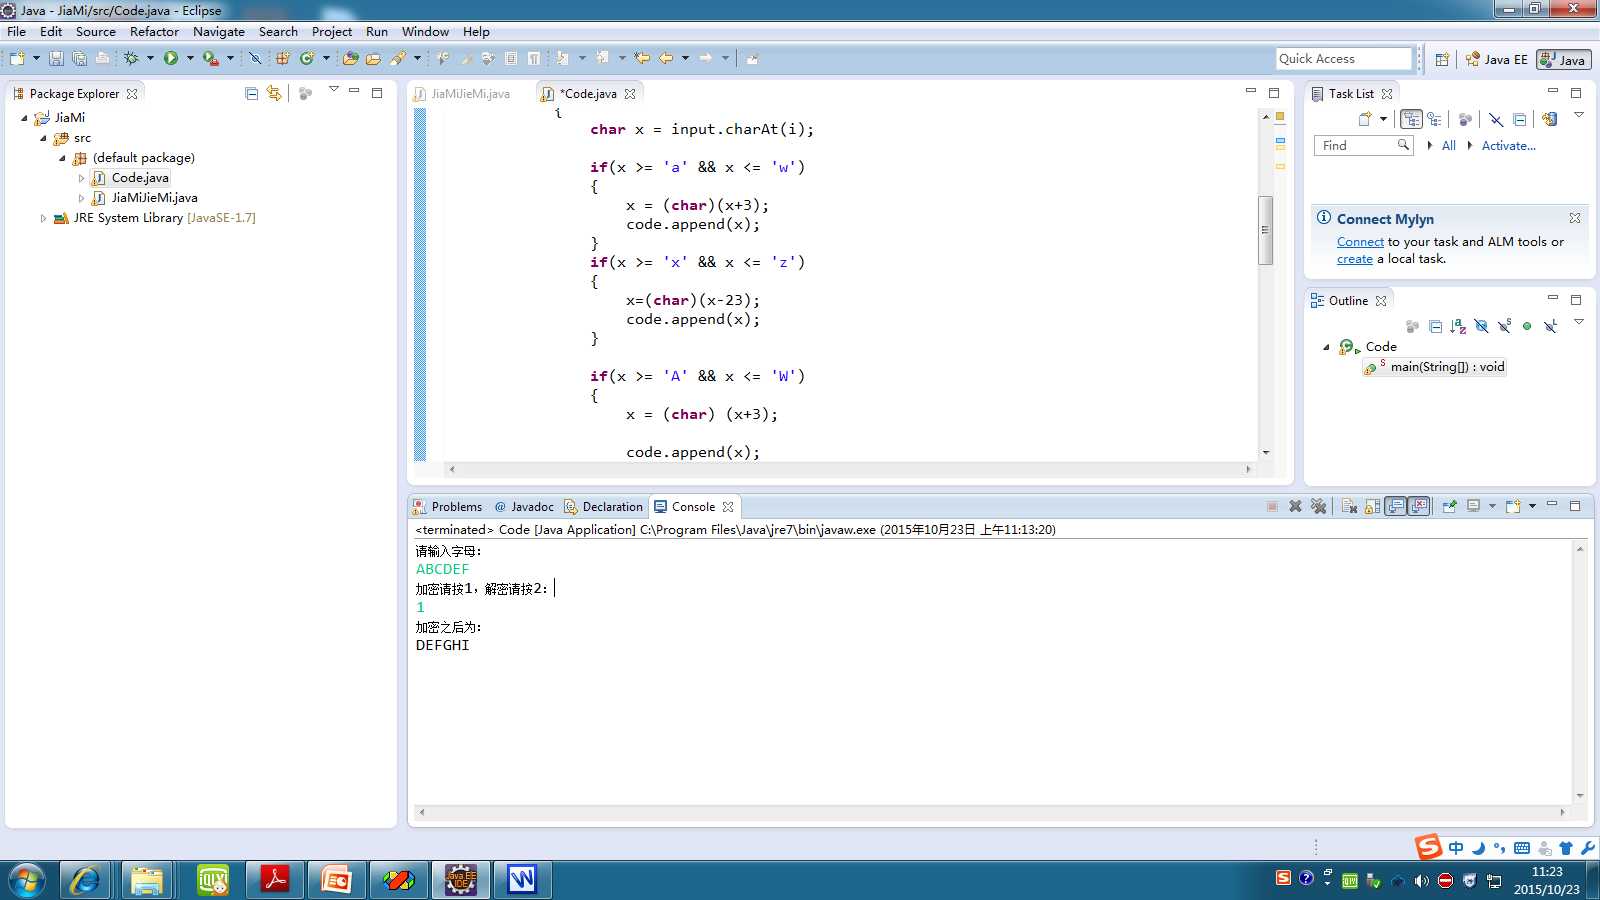
Task: Open the Refactor menu
Action: (154, 32)
